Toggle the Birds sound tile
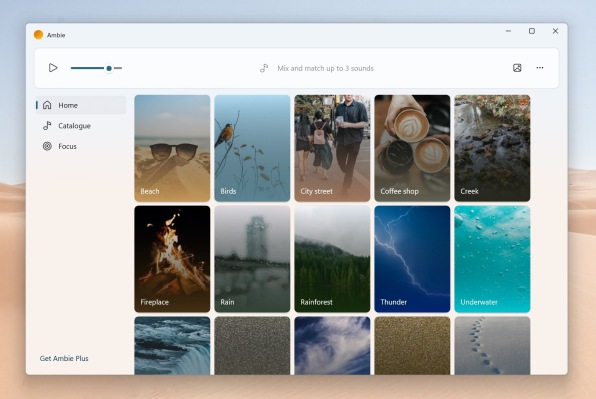 (x=252, y=148)
